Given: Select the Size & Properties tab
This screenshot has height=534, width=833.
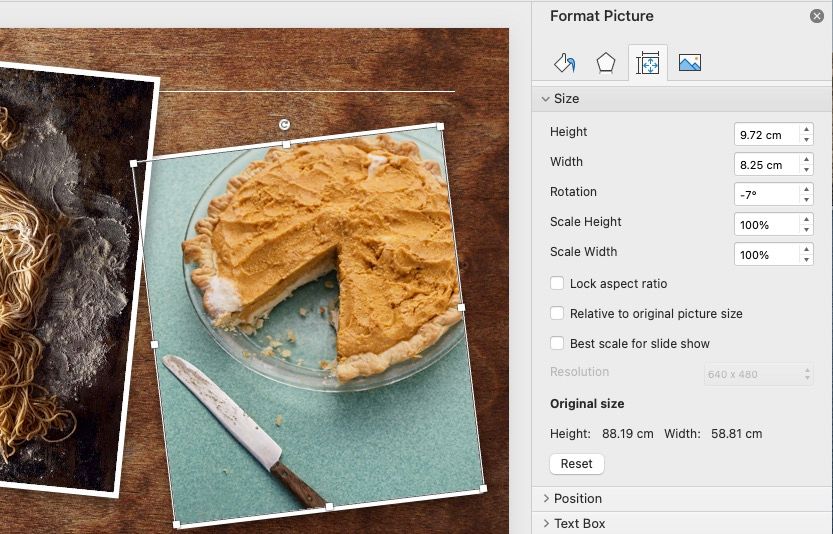Looking at the screenshot, I should point(648,63).
